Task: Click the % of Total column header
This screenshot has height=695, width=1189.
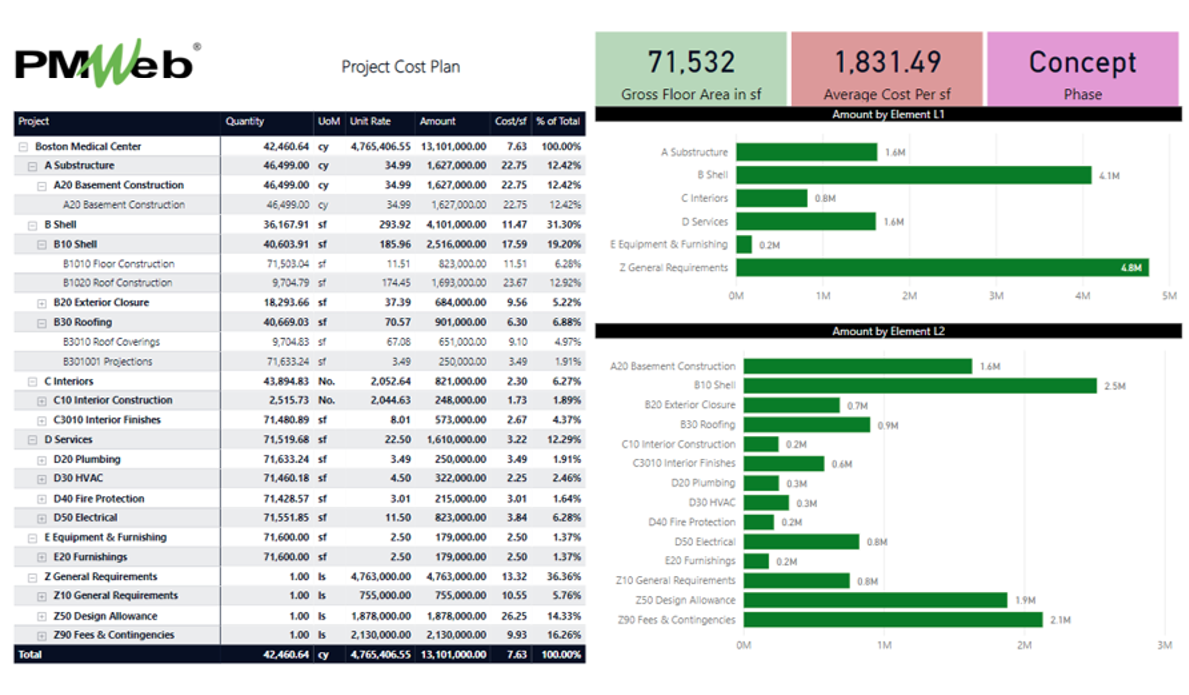Action: [557, 122]
